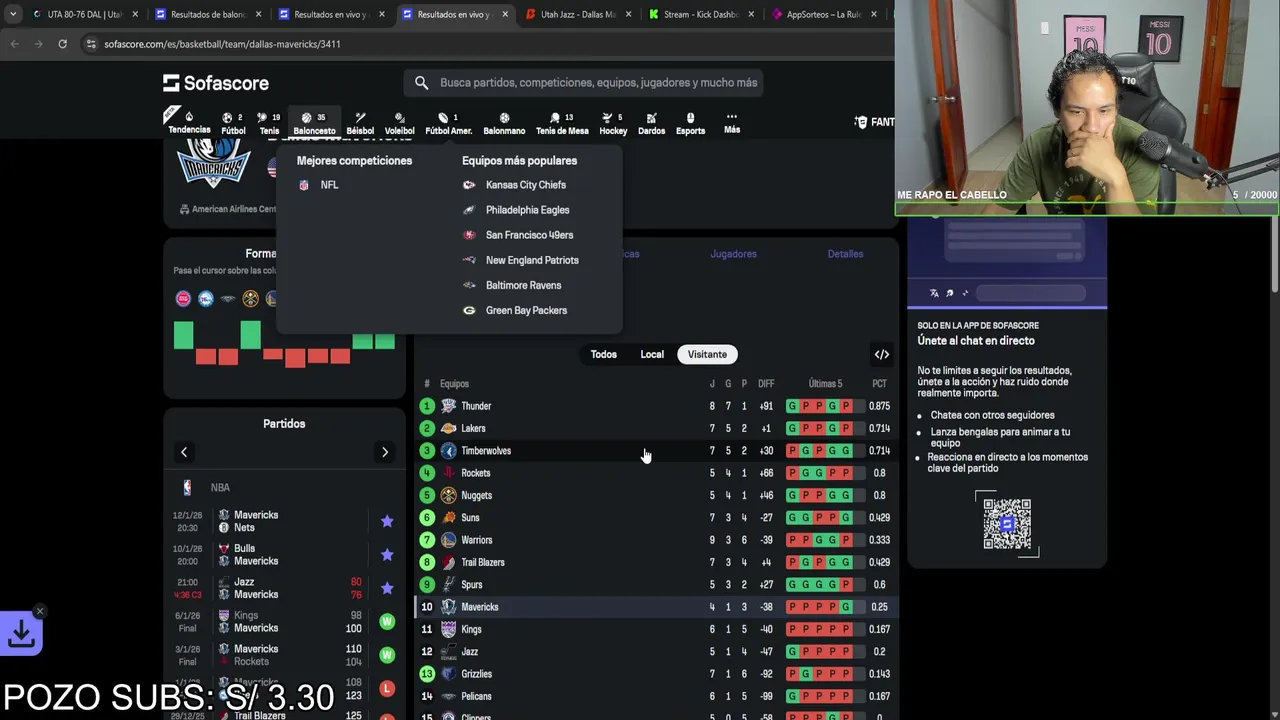Toggle favorite star for live Jazz vs Mavericks
This screenshot has width=1280, height=720.
pyautogui.click(x=387, y=588)
